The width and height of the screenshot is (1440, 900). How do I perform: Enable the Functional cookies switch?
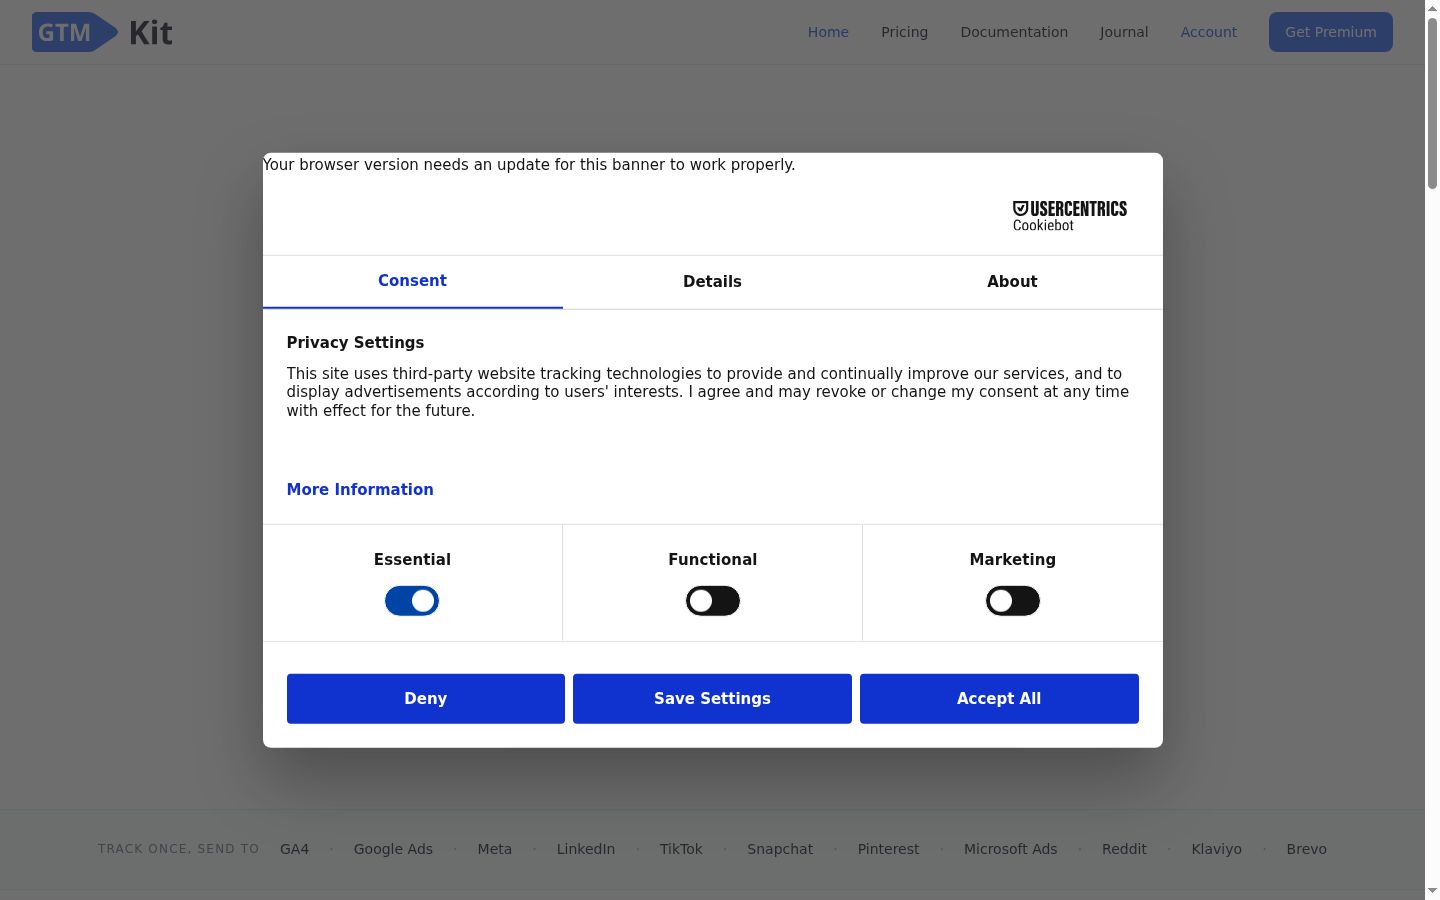point(712,601)
